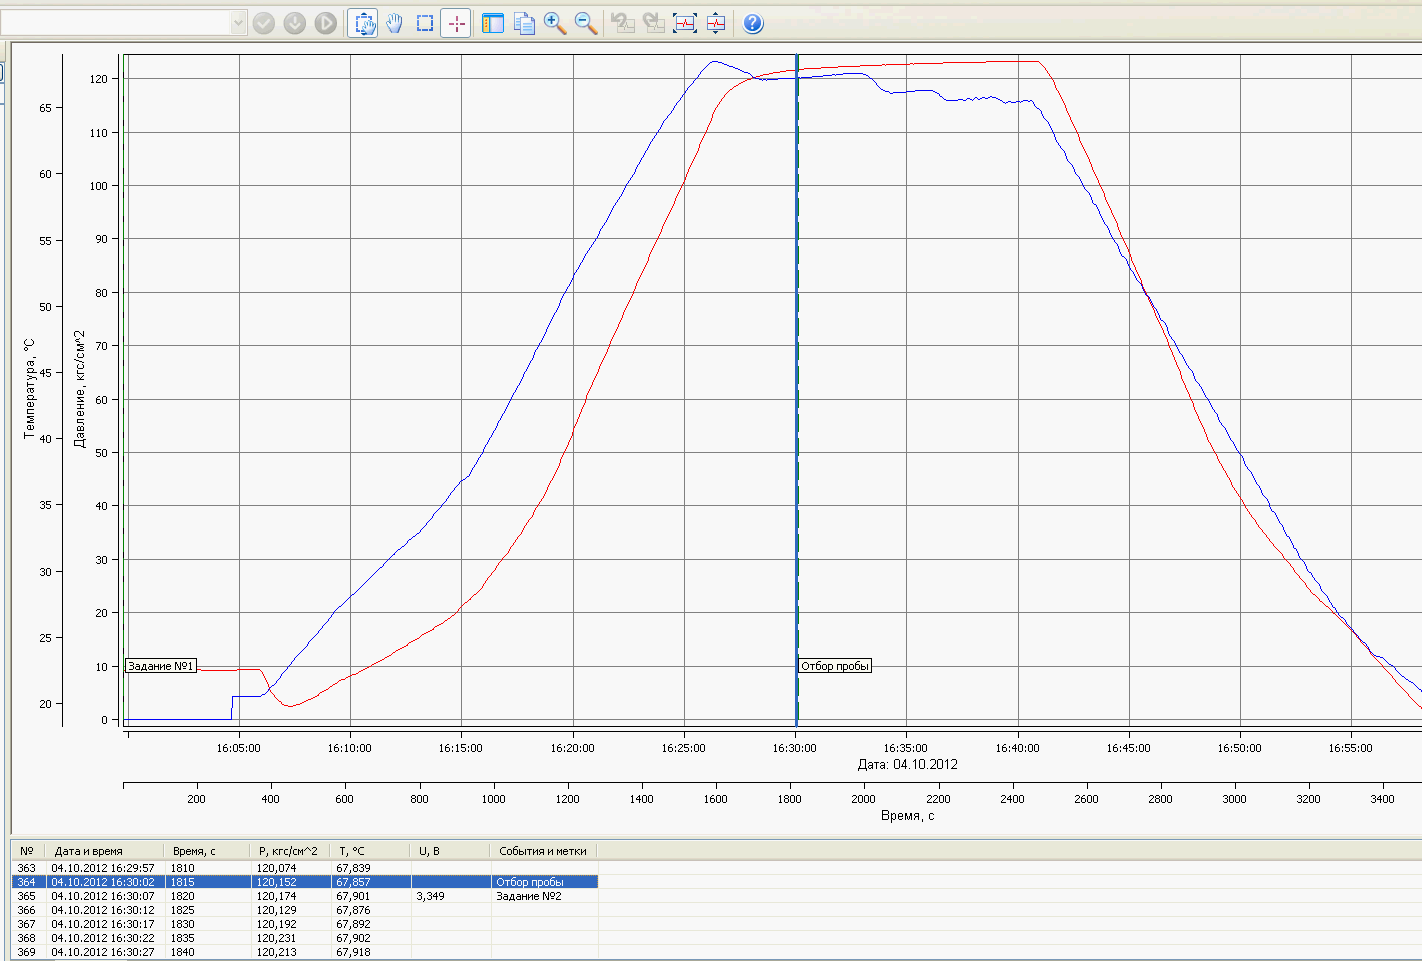The height and width of the screenshot is (961, 1422).
Task: Toggle the select-and-drag pointer tool
Action: click(363, 23)
